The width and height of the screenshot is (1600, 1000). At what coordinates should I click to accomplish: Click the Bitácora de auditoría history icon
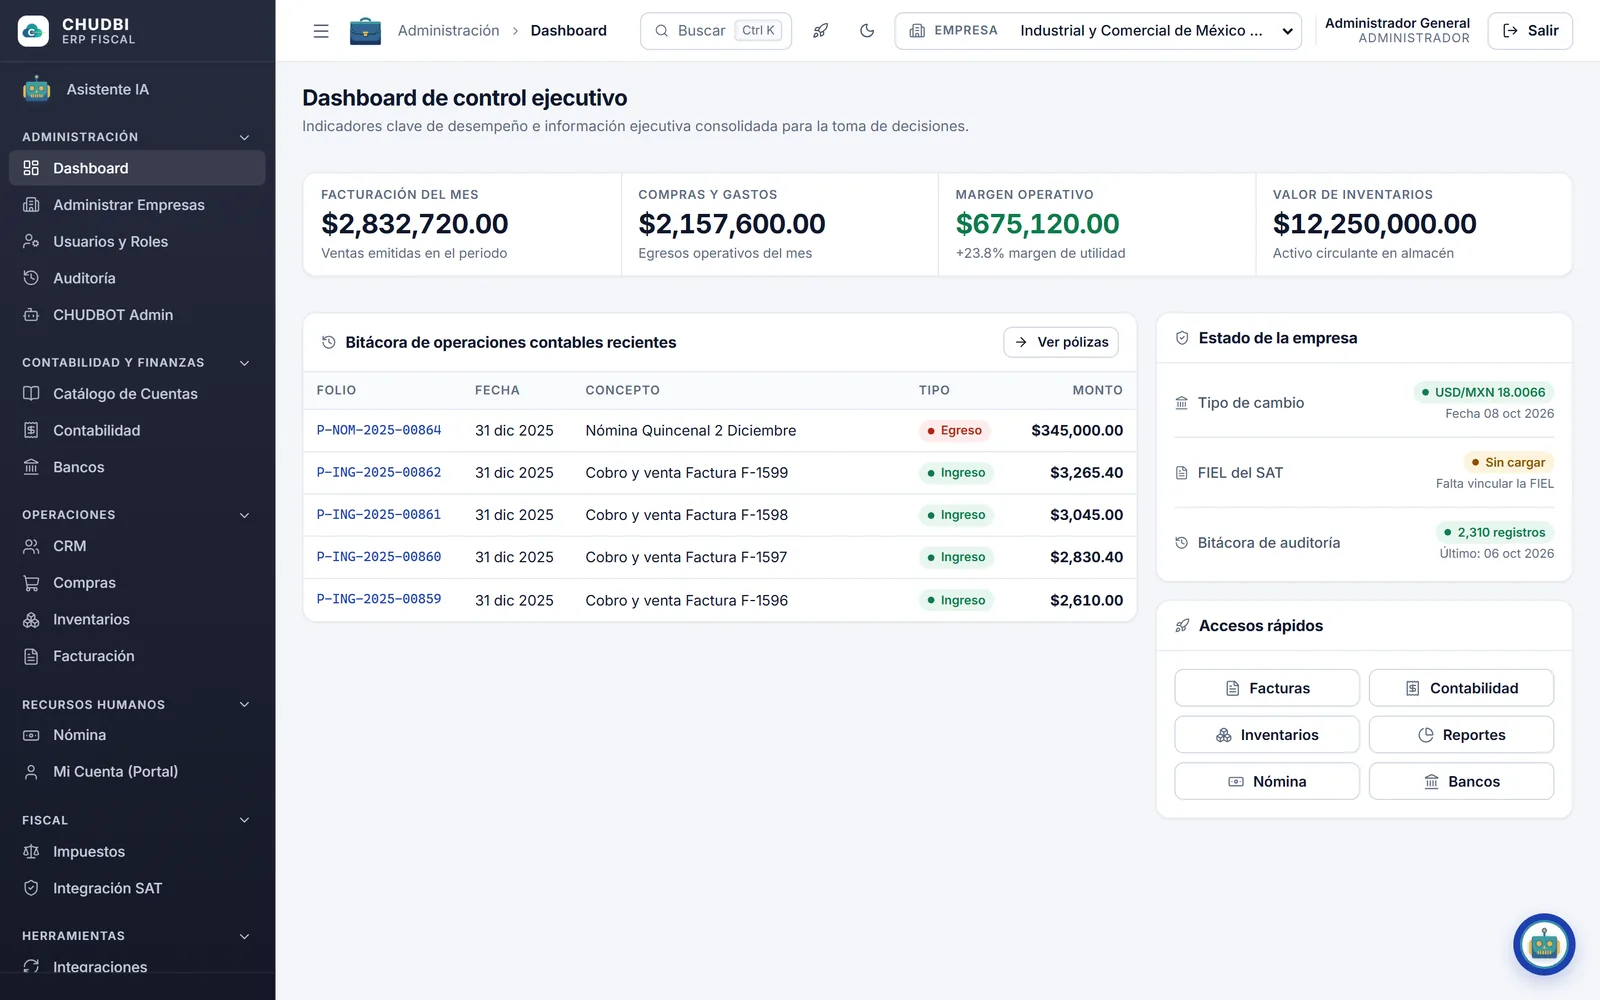(1182, 543)
